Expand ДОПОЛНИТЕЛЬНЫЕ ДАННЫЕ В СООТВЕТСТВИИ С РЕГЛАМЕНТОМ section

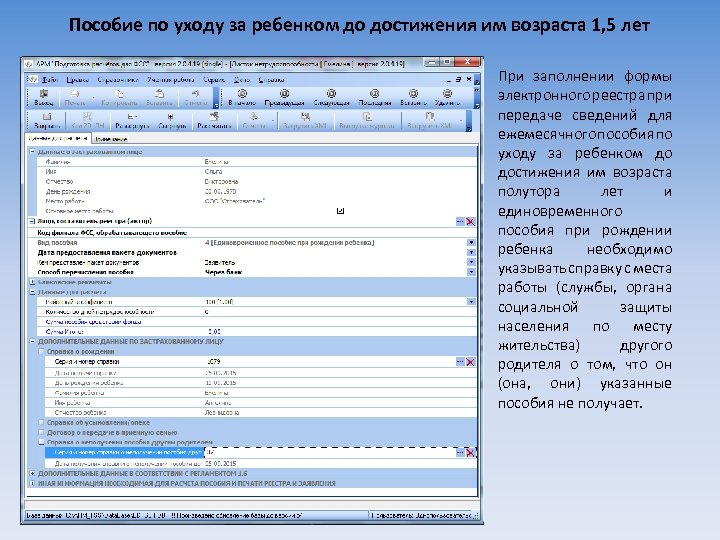click(33, 473)
